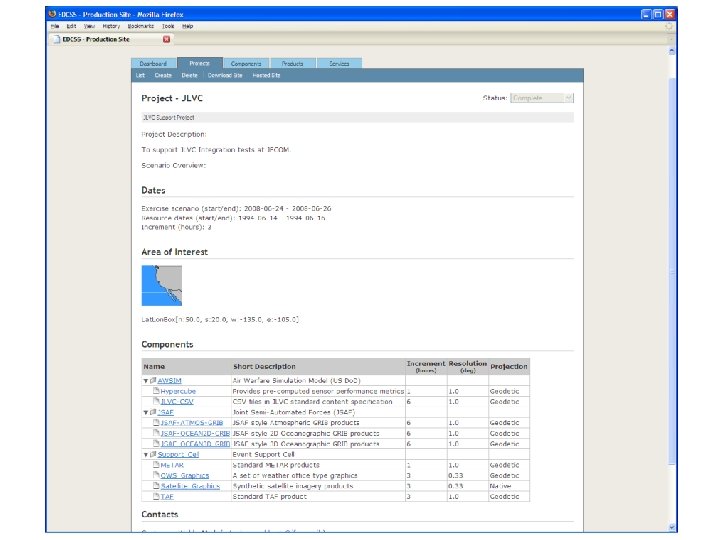Screen dimensions: 720x540
Task: Open the History menu
Action: click(x=111, y=27)
